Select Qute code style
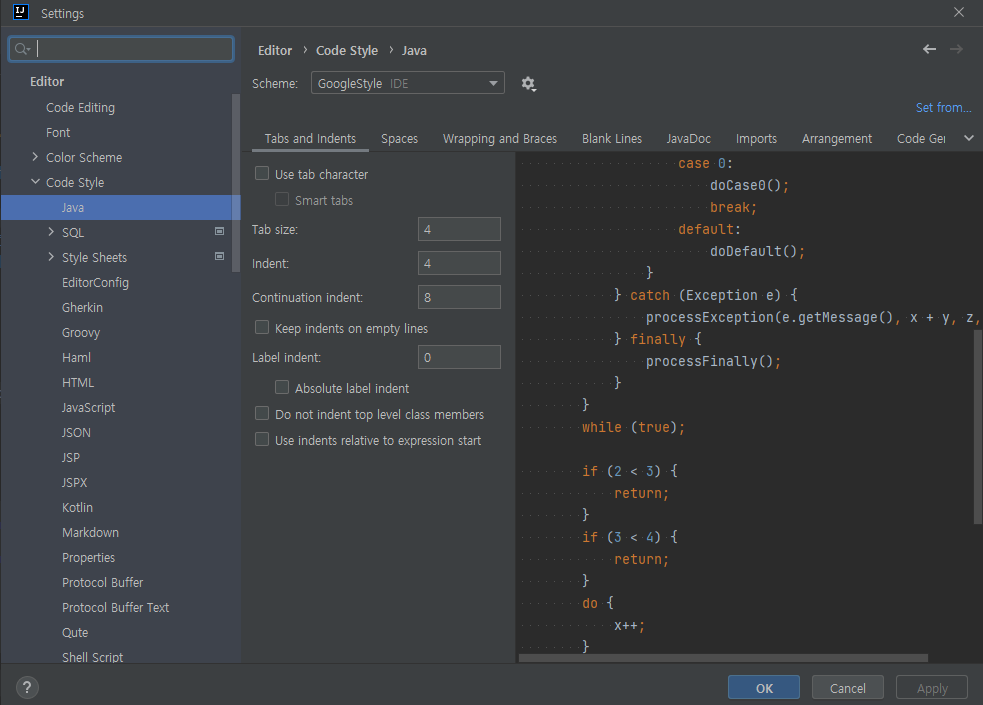The image size is (983, 705). (75, 633)
